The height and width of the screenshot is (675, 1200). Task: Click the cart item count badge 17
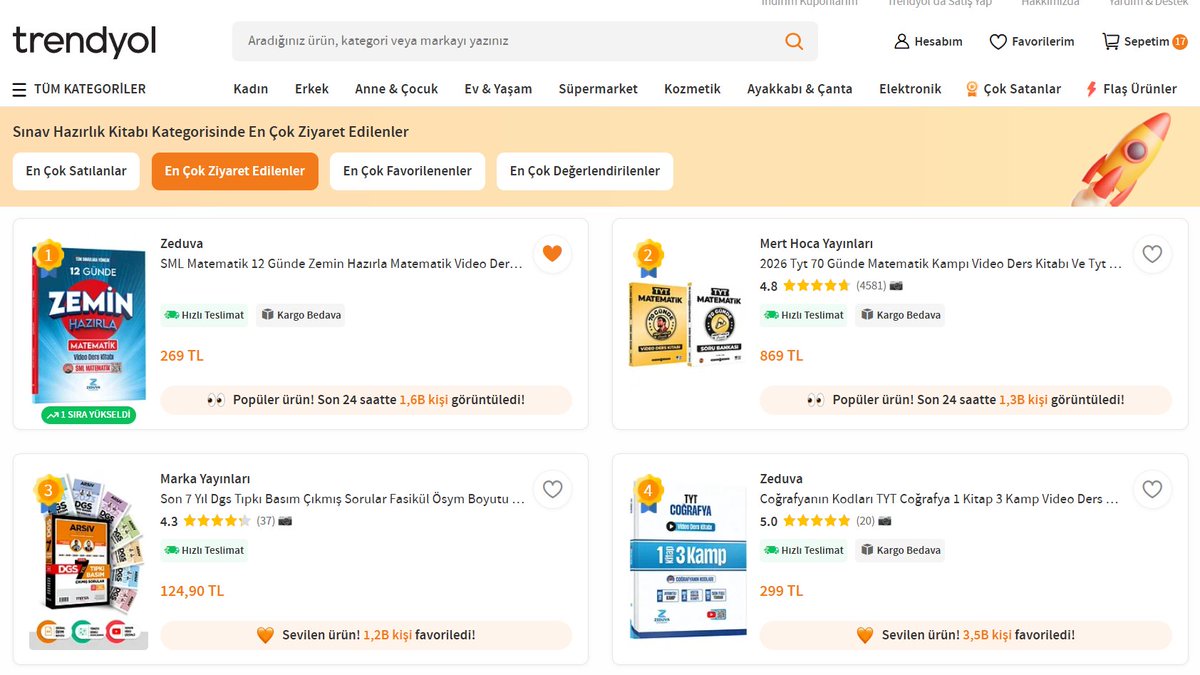[x=1180, y=42]
